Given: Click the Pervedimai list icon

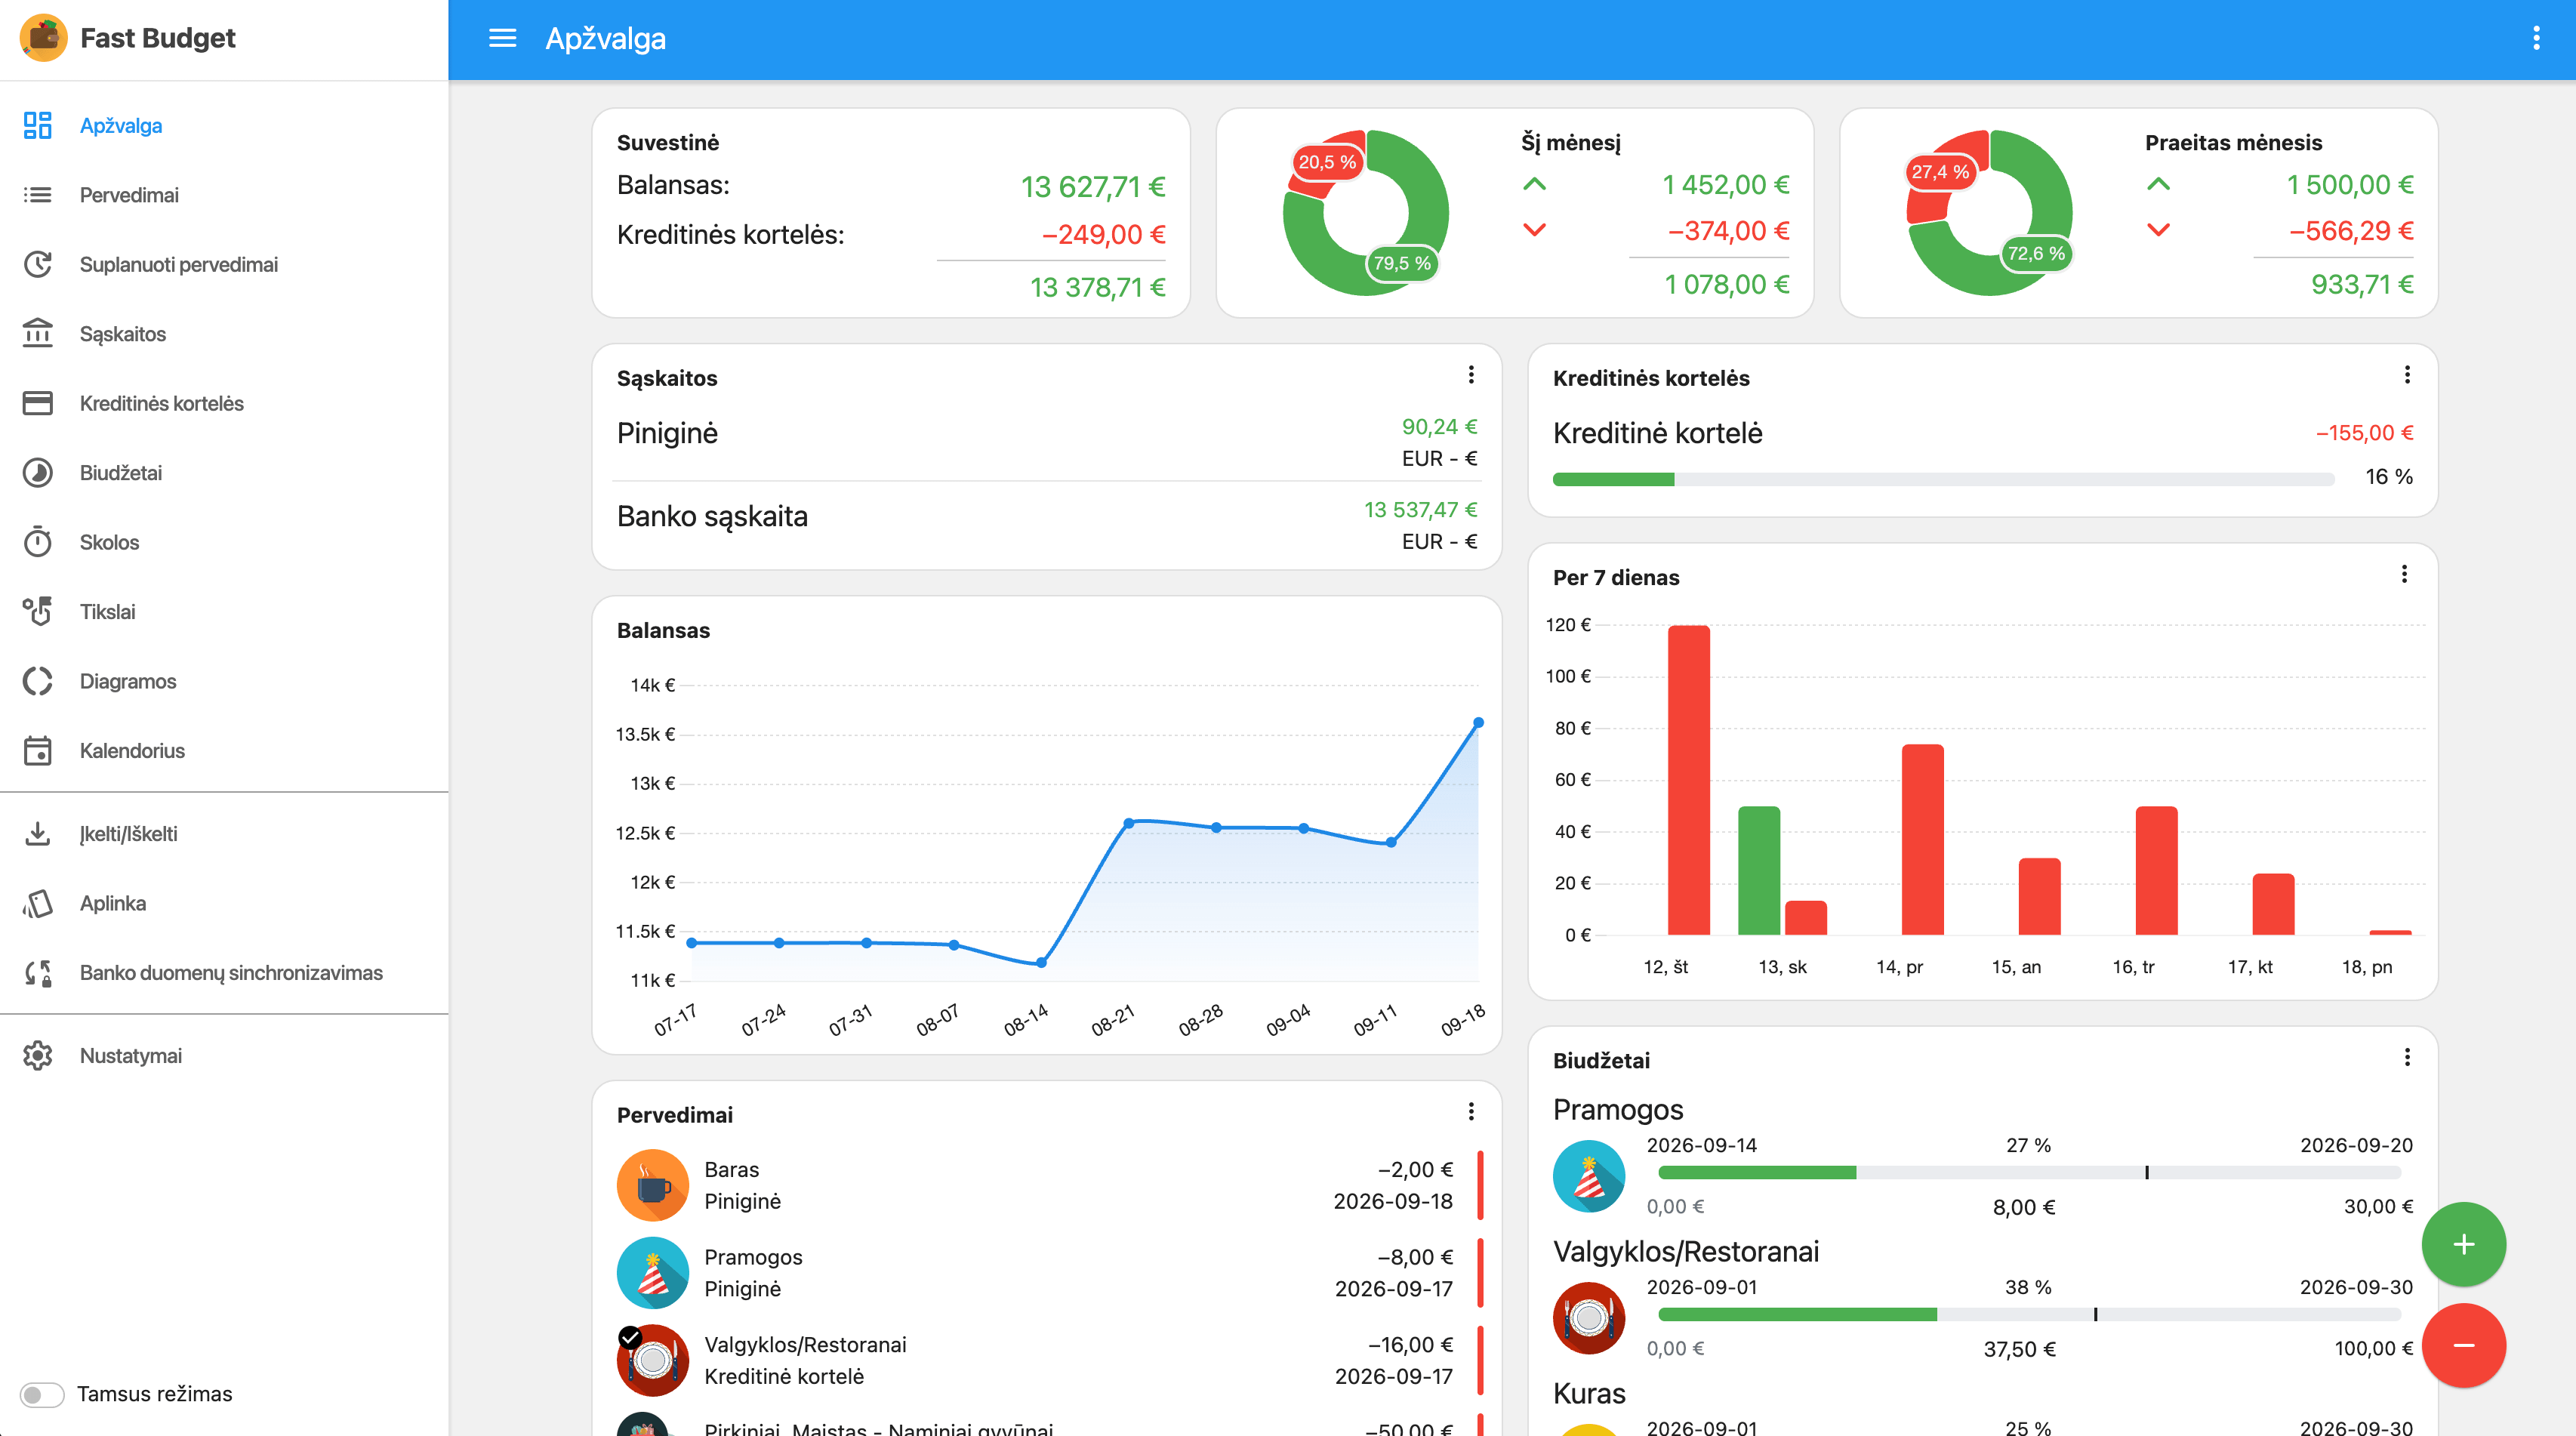Looking at the screenshot, I should tap(38, 195).
